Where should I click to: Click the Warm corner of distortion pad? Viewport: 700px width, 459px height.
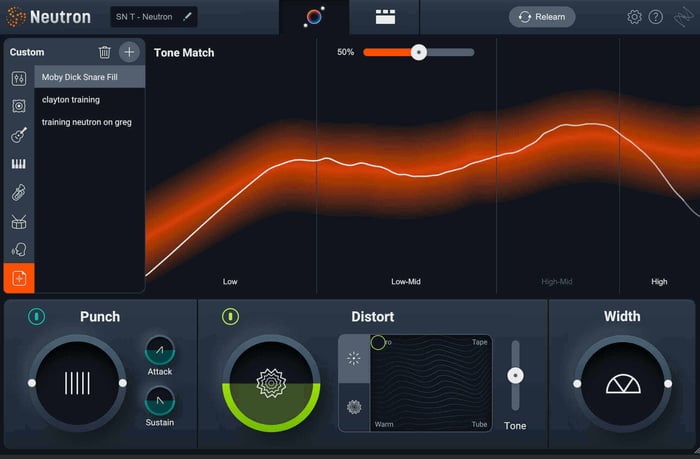click(384, 424)
